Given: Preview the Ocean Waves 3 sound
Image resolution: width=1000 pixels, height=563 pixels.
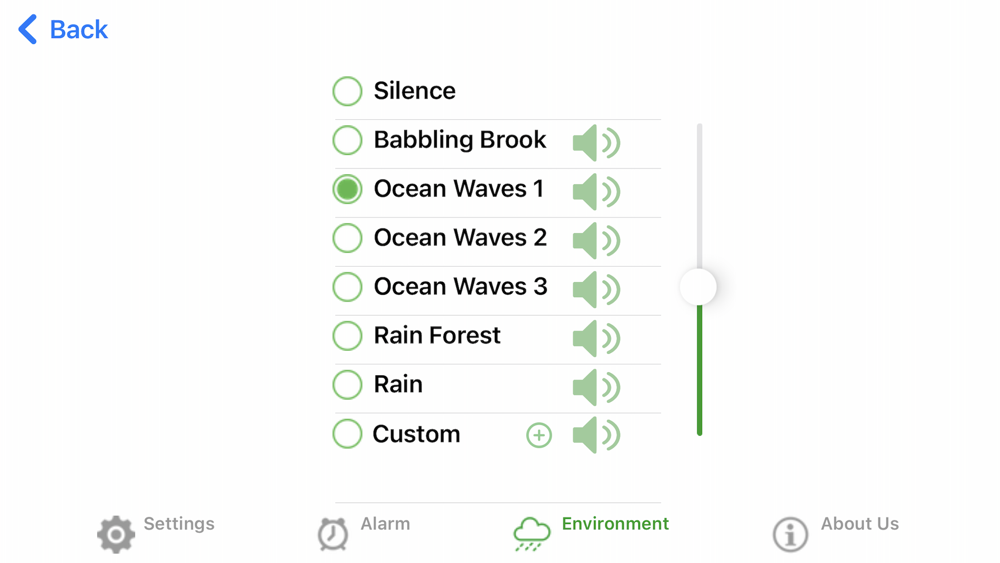Looking at the screenshot, I should click(596, 290).
